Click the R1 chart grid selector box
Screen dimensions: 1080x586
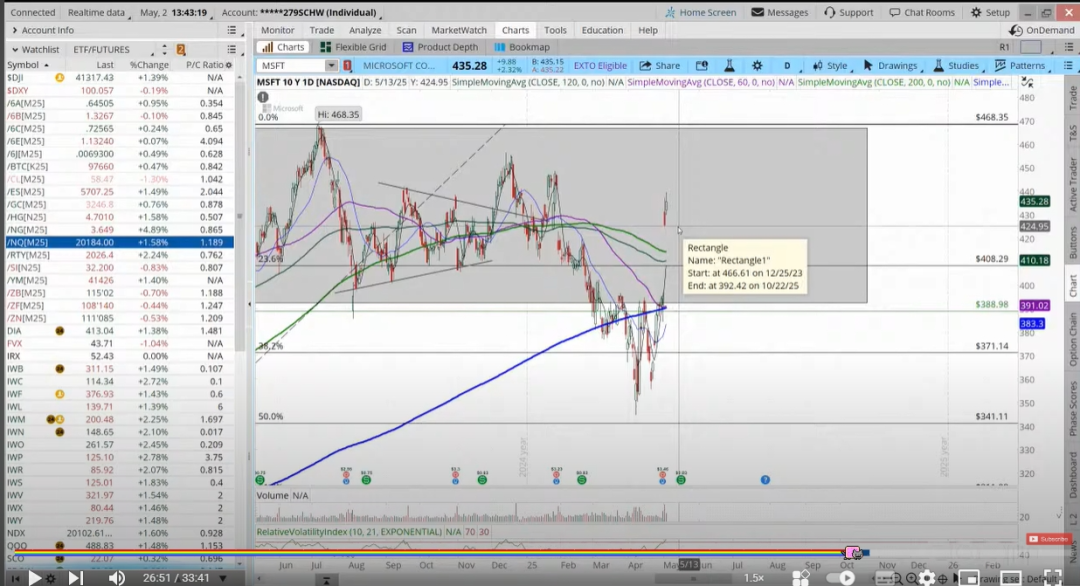tap(1030, 47)
